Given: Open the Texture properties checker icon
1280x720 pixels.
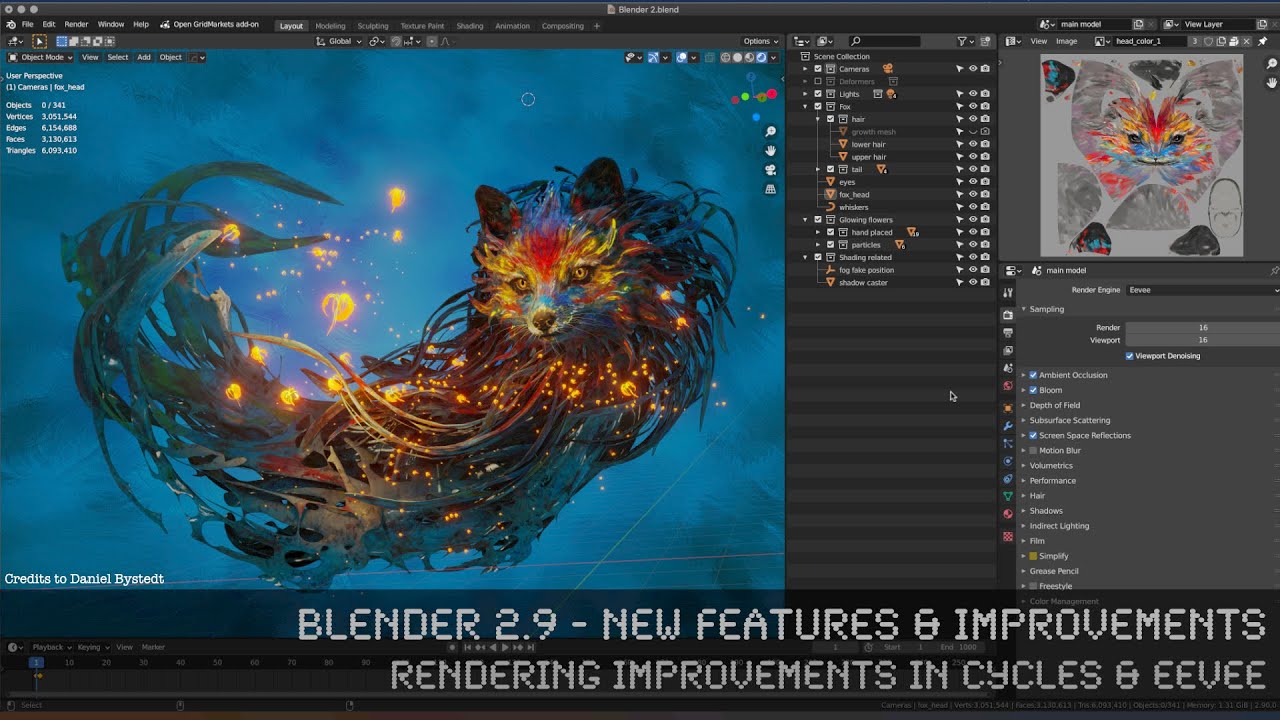Looking at the screenshot, I should 1008,537.
